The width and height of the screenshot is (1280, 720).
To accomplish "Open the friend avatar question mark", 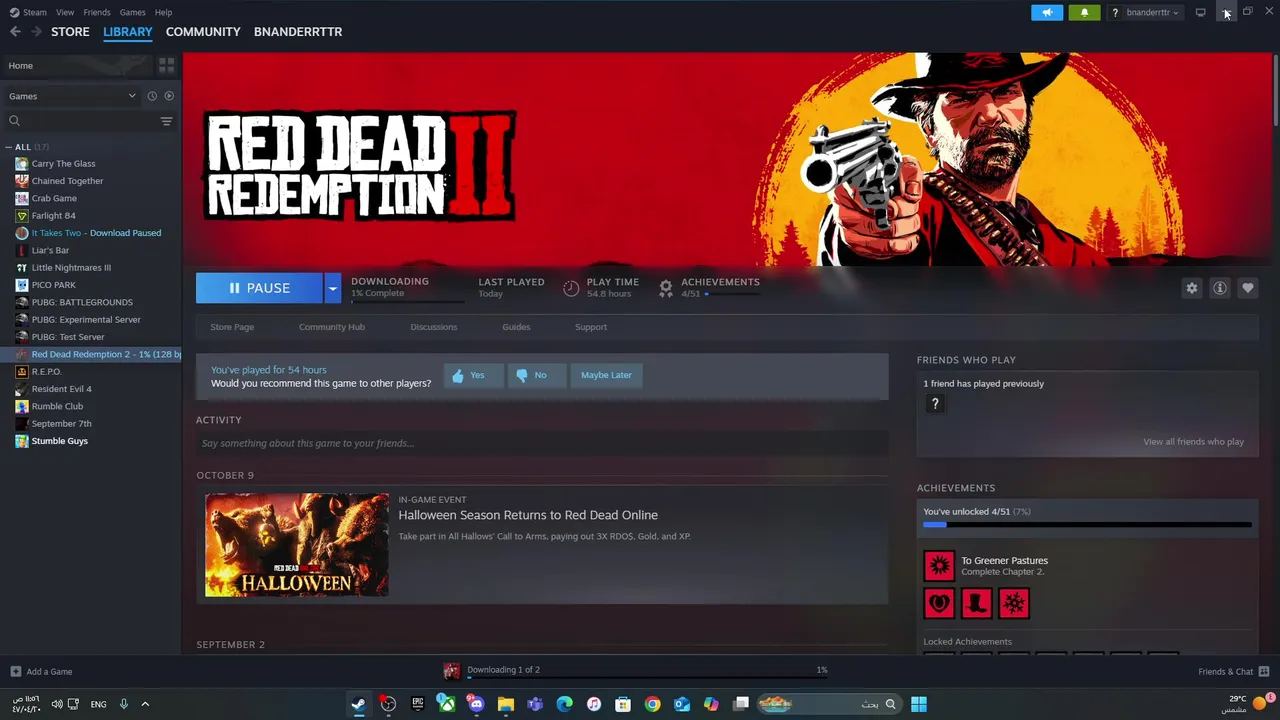I will pos(935,404).
